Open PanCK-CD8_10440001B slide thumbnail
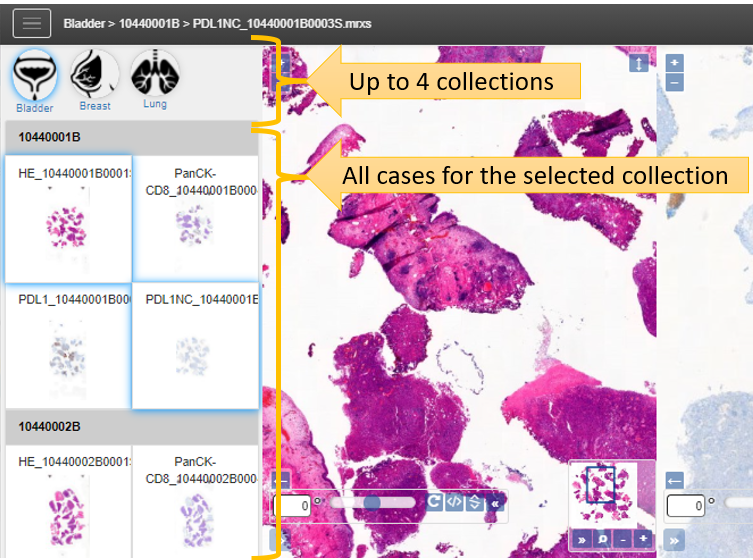 pyautogui.click(x=196, y=218)
